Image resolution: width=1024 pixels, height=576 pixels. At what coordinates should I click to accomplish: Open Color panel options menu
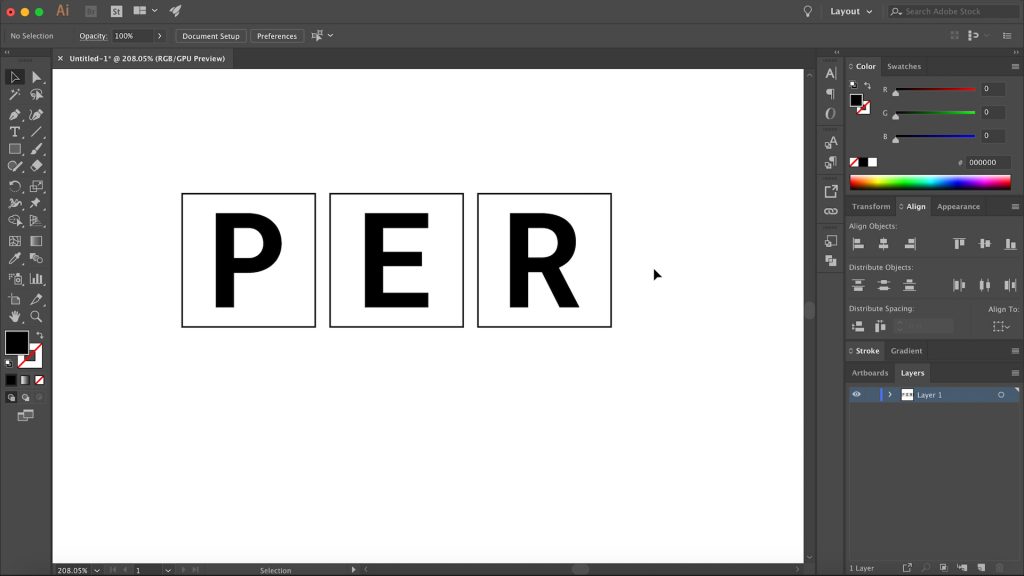[1015, 67]
